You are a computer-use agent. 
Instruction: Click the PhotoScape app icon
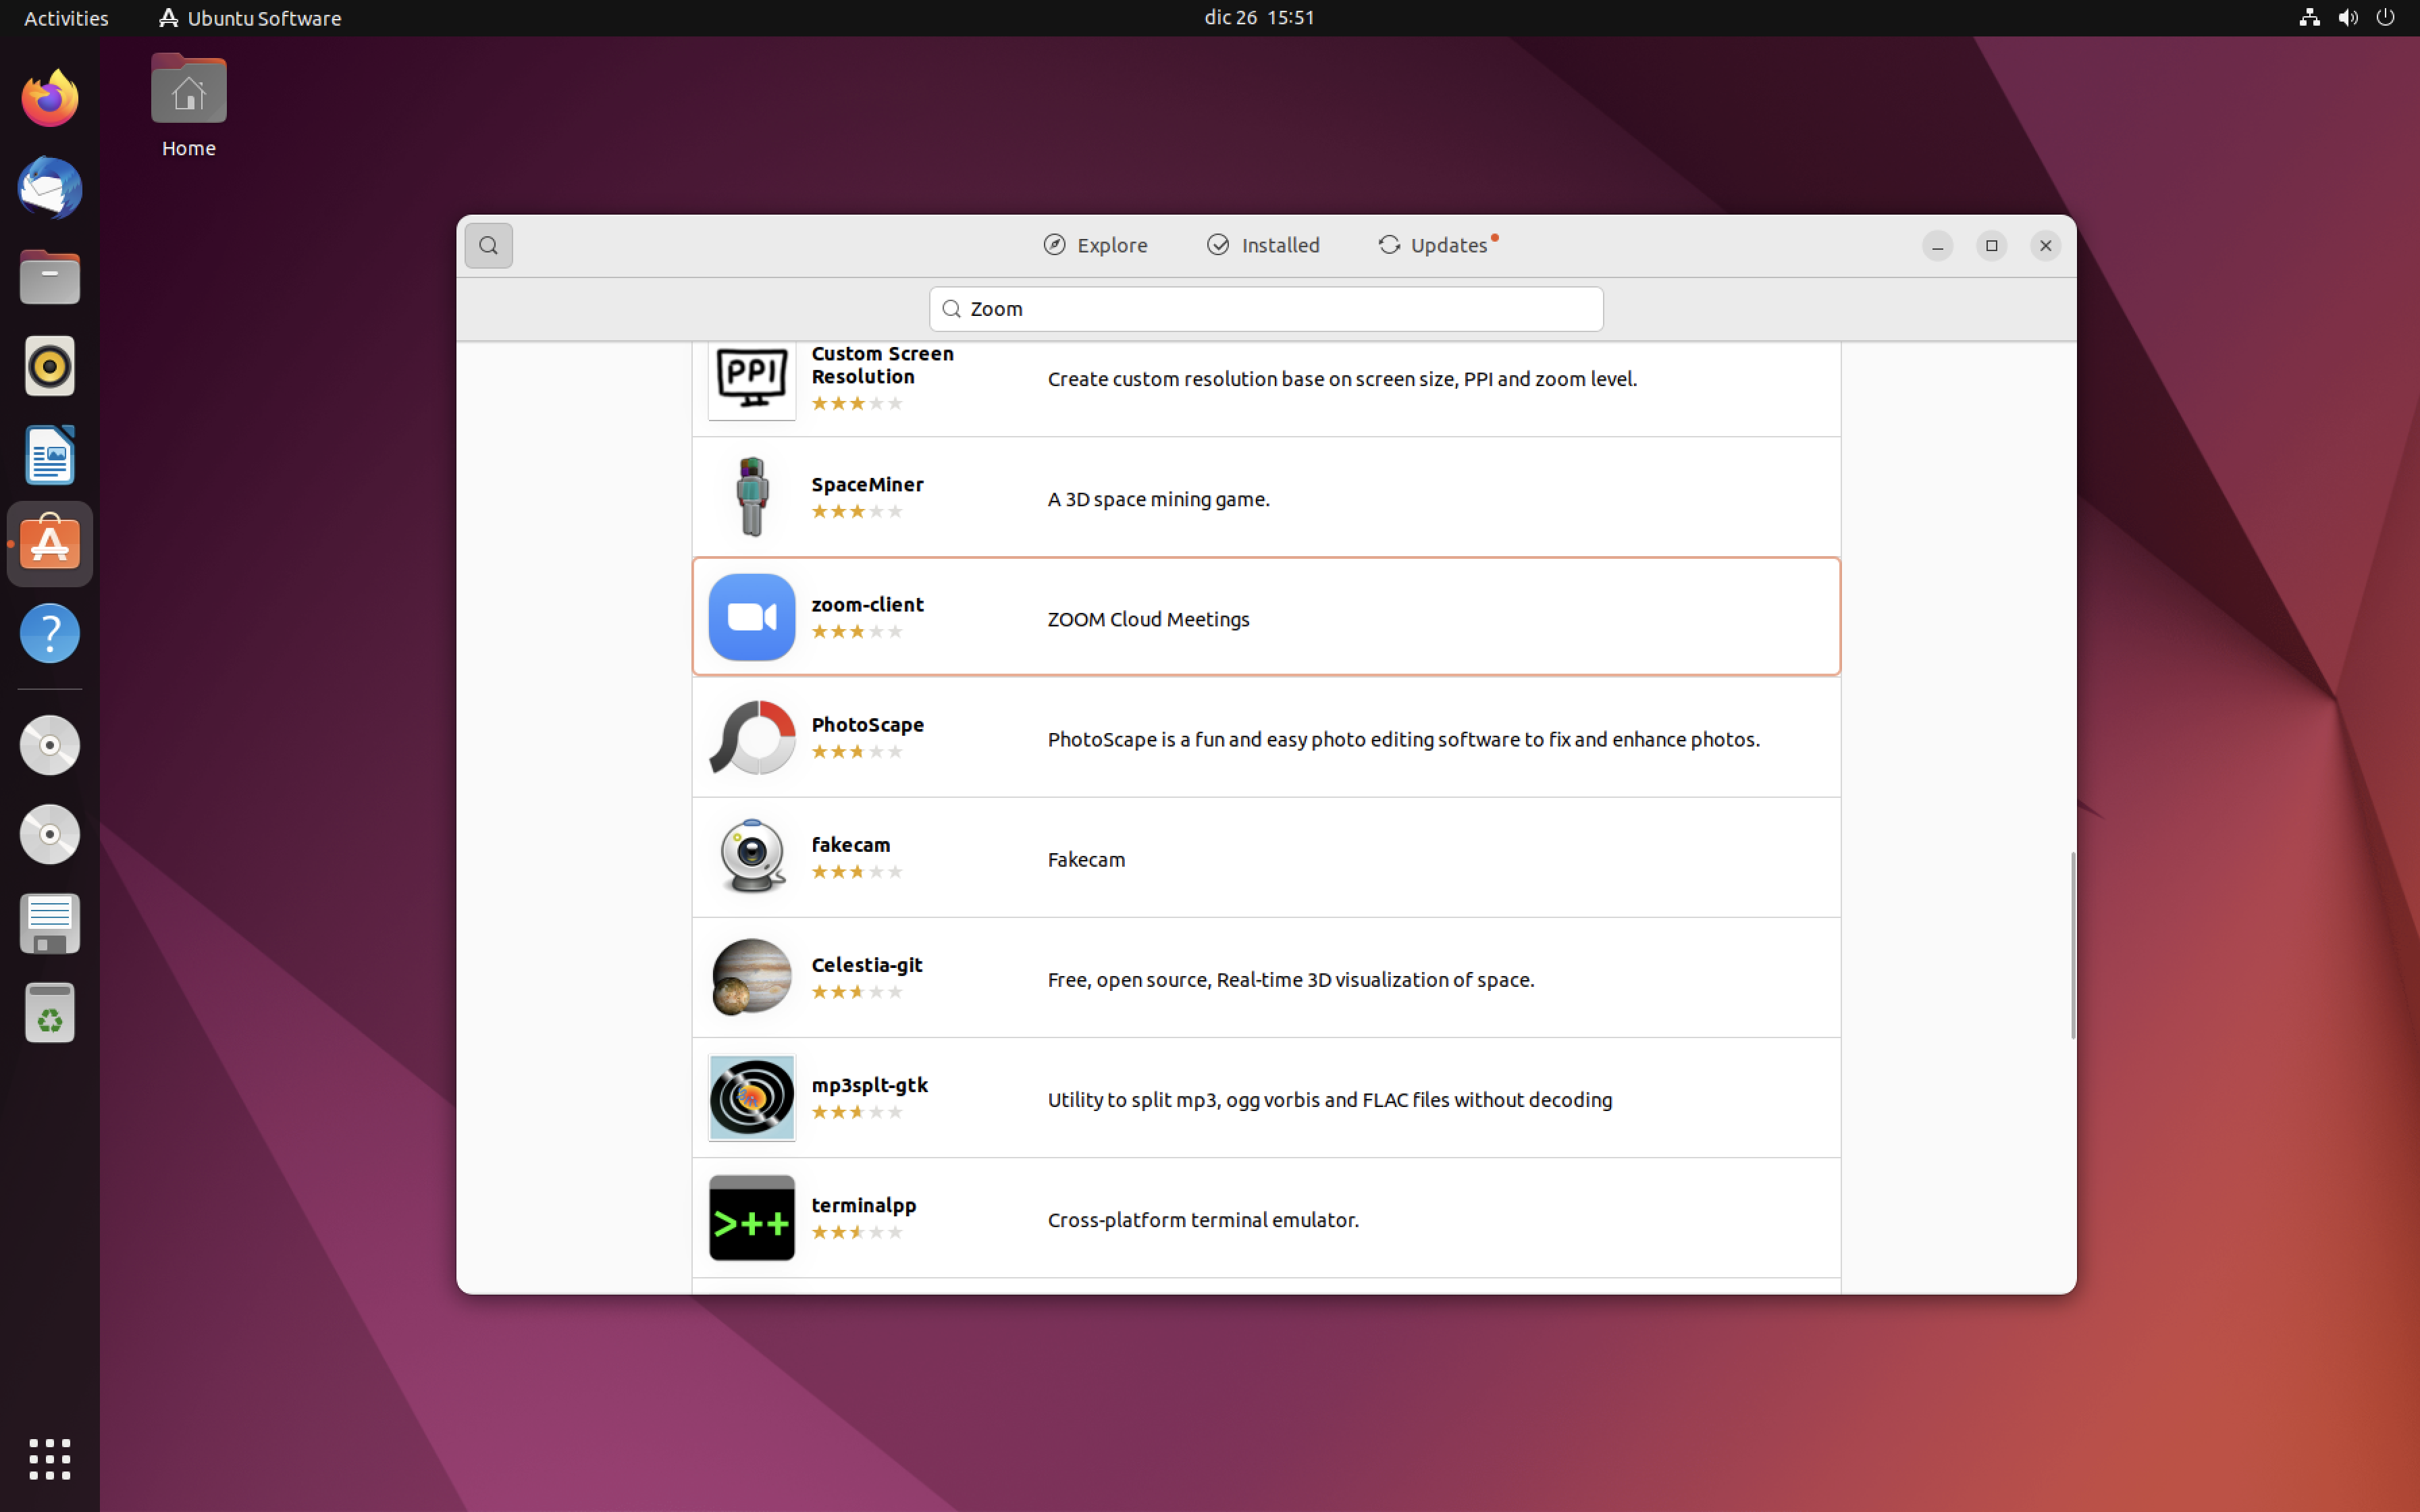[751, 738]
